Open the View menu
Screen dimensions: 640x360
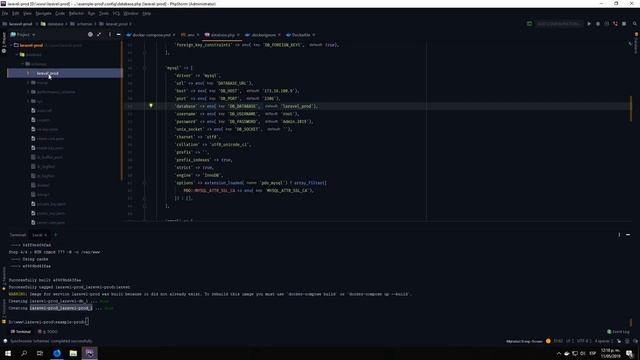tap(27, 13)
